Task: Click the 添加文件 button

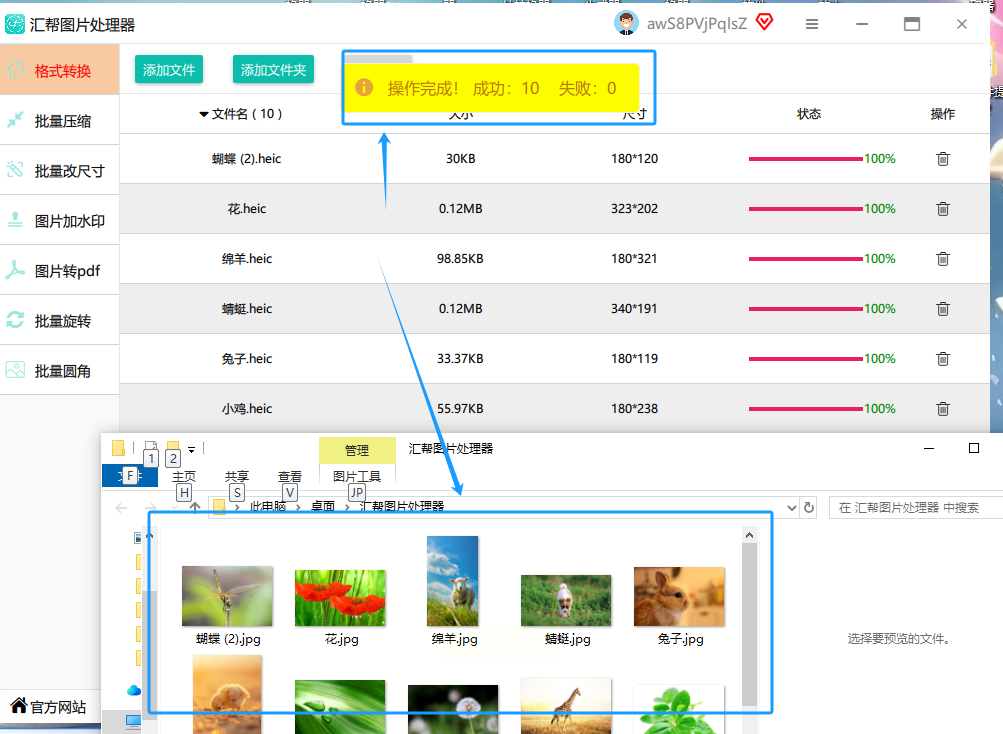Action: (x=169, y=70)
